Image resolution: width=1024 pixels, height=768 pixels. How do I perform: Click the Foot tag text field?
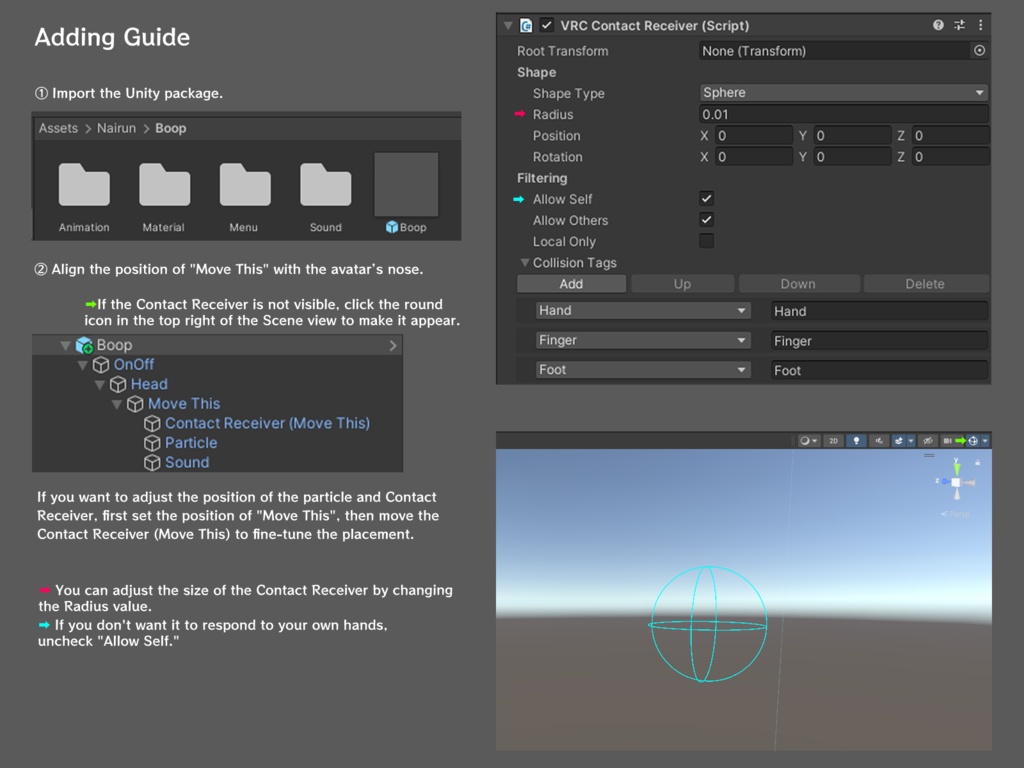[x=879, y=370]
